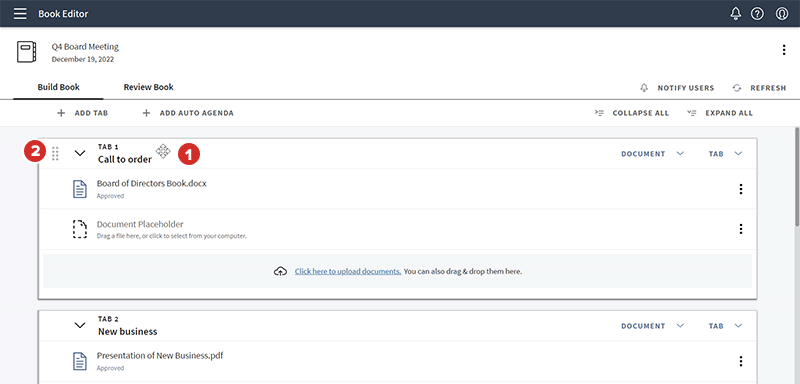Open Tab 1 Document dropdown
This screenshot has width=800, height=384.
[652, 153]
